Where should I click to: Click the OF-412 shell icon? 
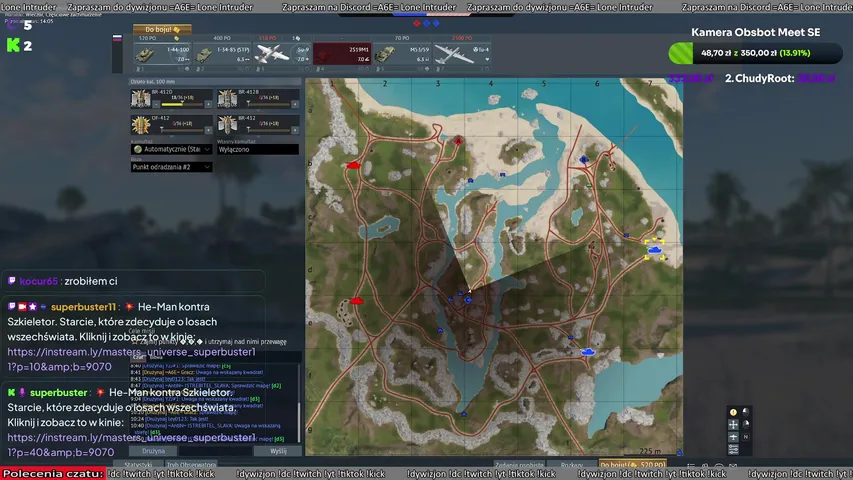click(x=140, y=125)
